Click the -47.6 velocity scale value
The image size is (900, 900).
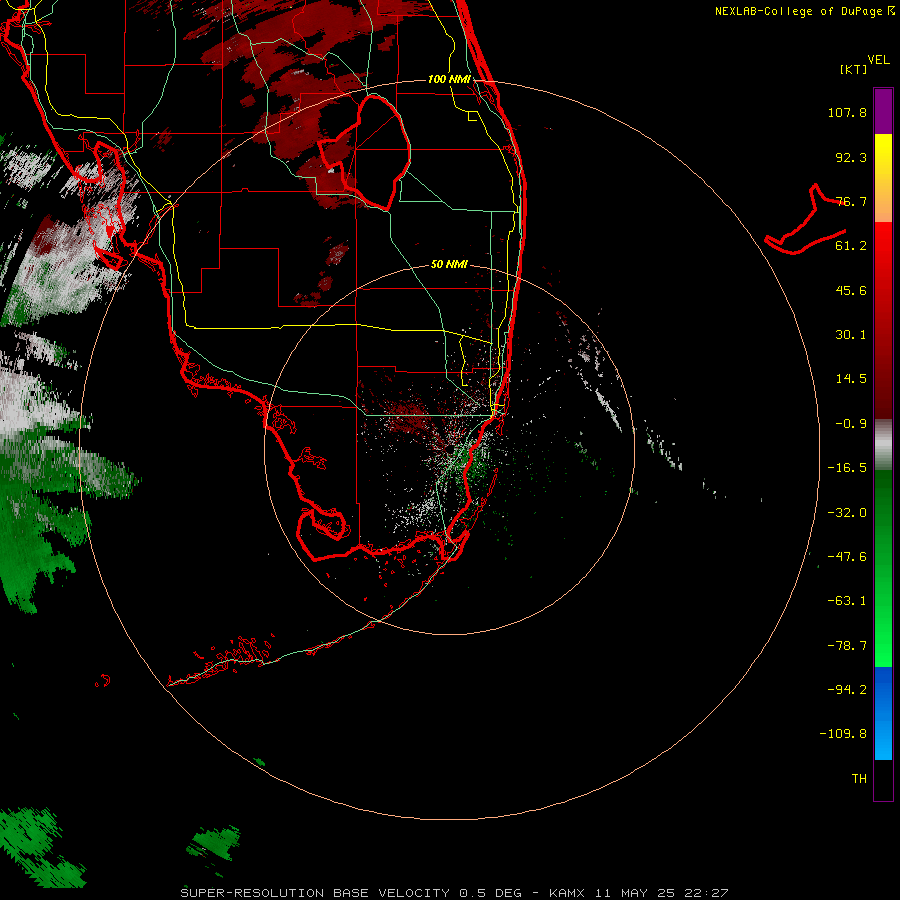coord(847,557)
